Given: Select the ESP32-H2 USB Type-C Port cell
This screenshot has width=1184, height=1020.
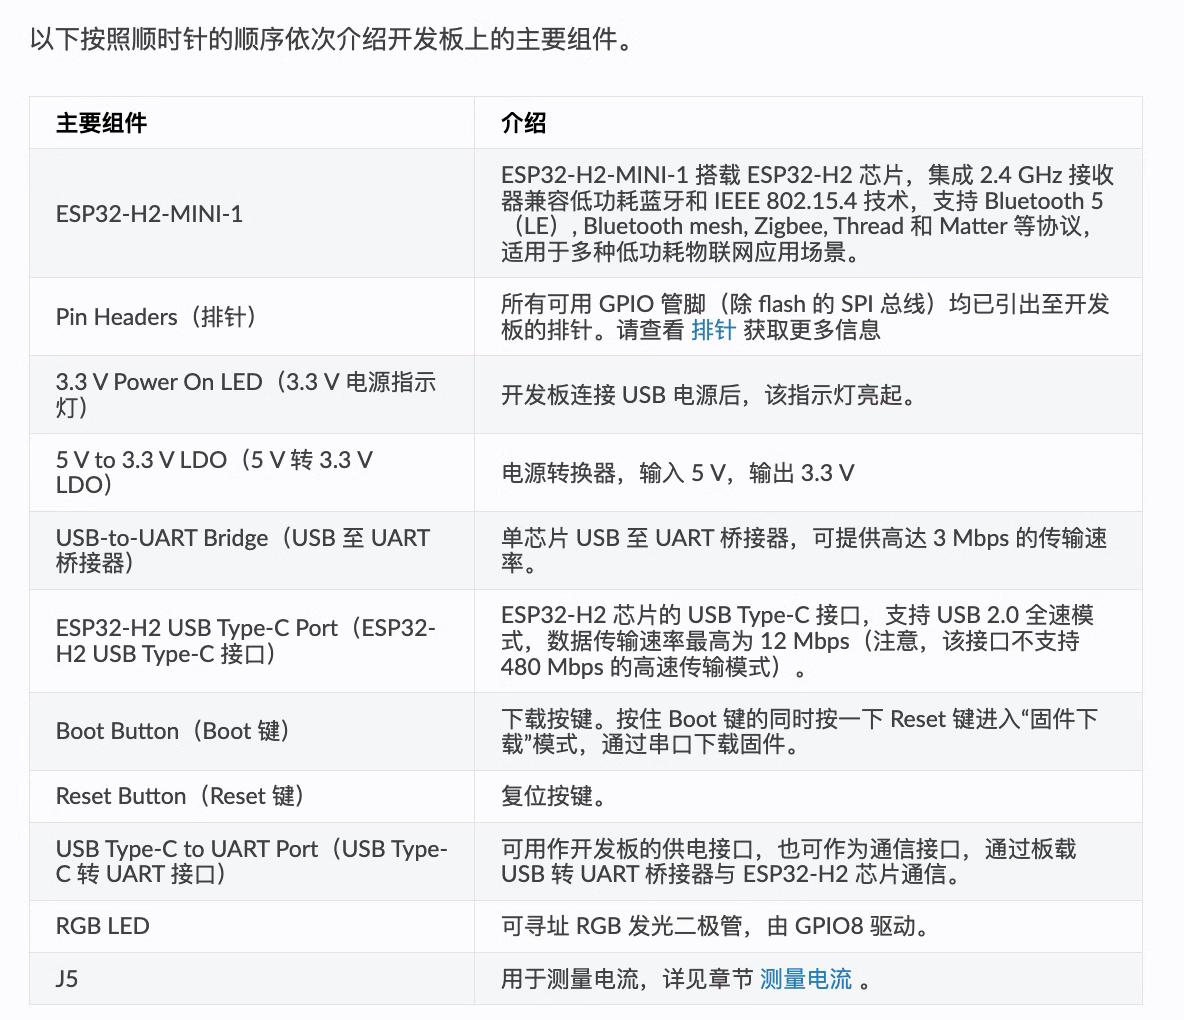Looking at the screenshot, I should tap(251, 641).
